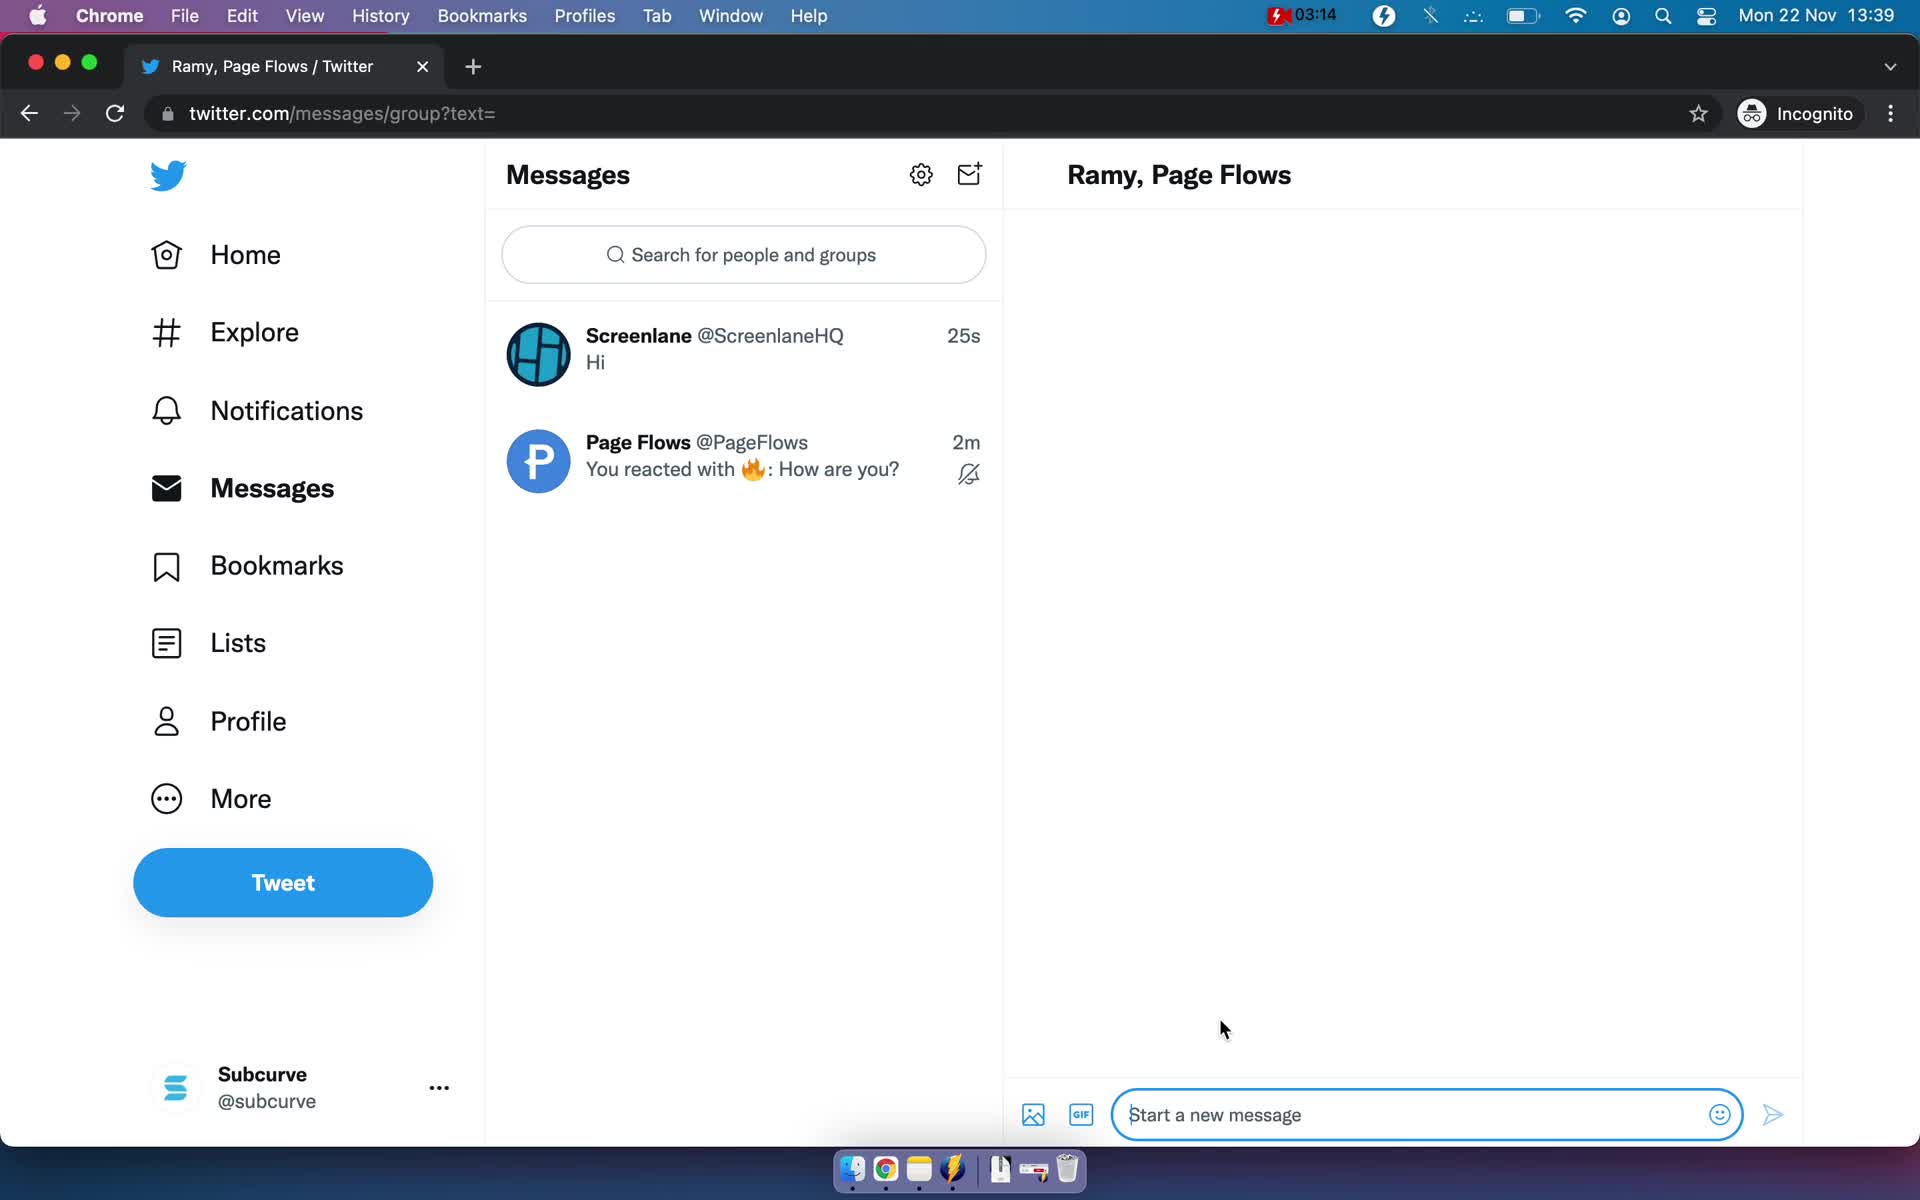Screen dimensions: 1920x1200
Task: Open Spotlight search in menu bar
Action: pos(1663,16)
